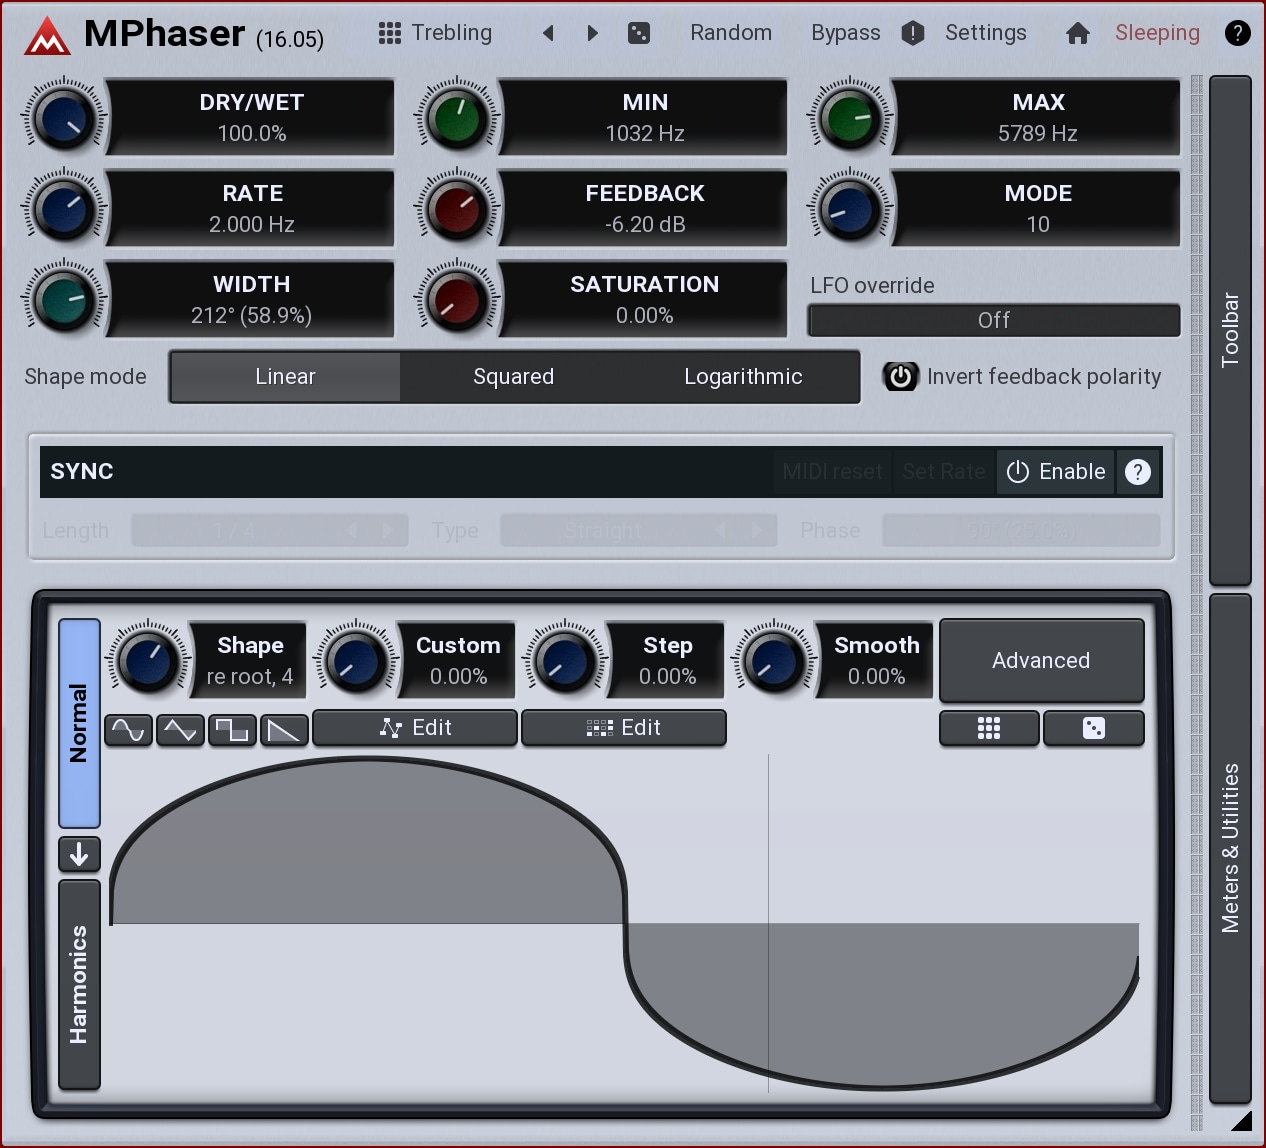1266x1148 pixels.
Task: Go to next preset arrow
Action: pos(592,33)
